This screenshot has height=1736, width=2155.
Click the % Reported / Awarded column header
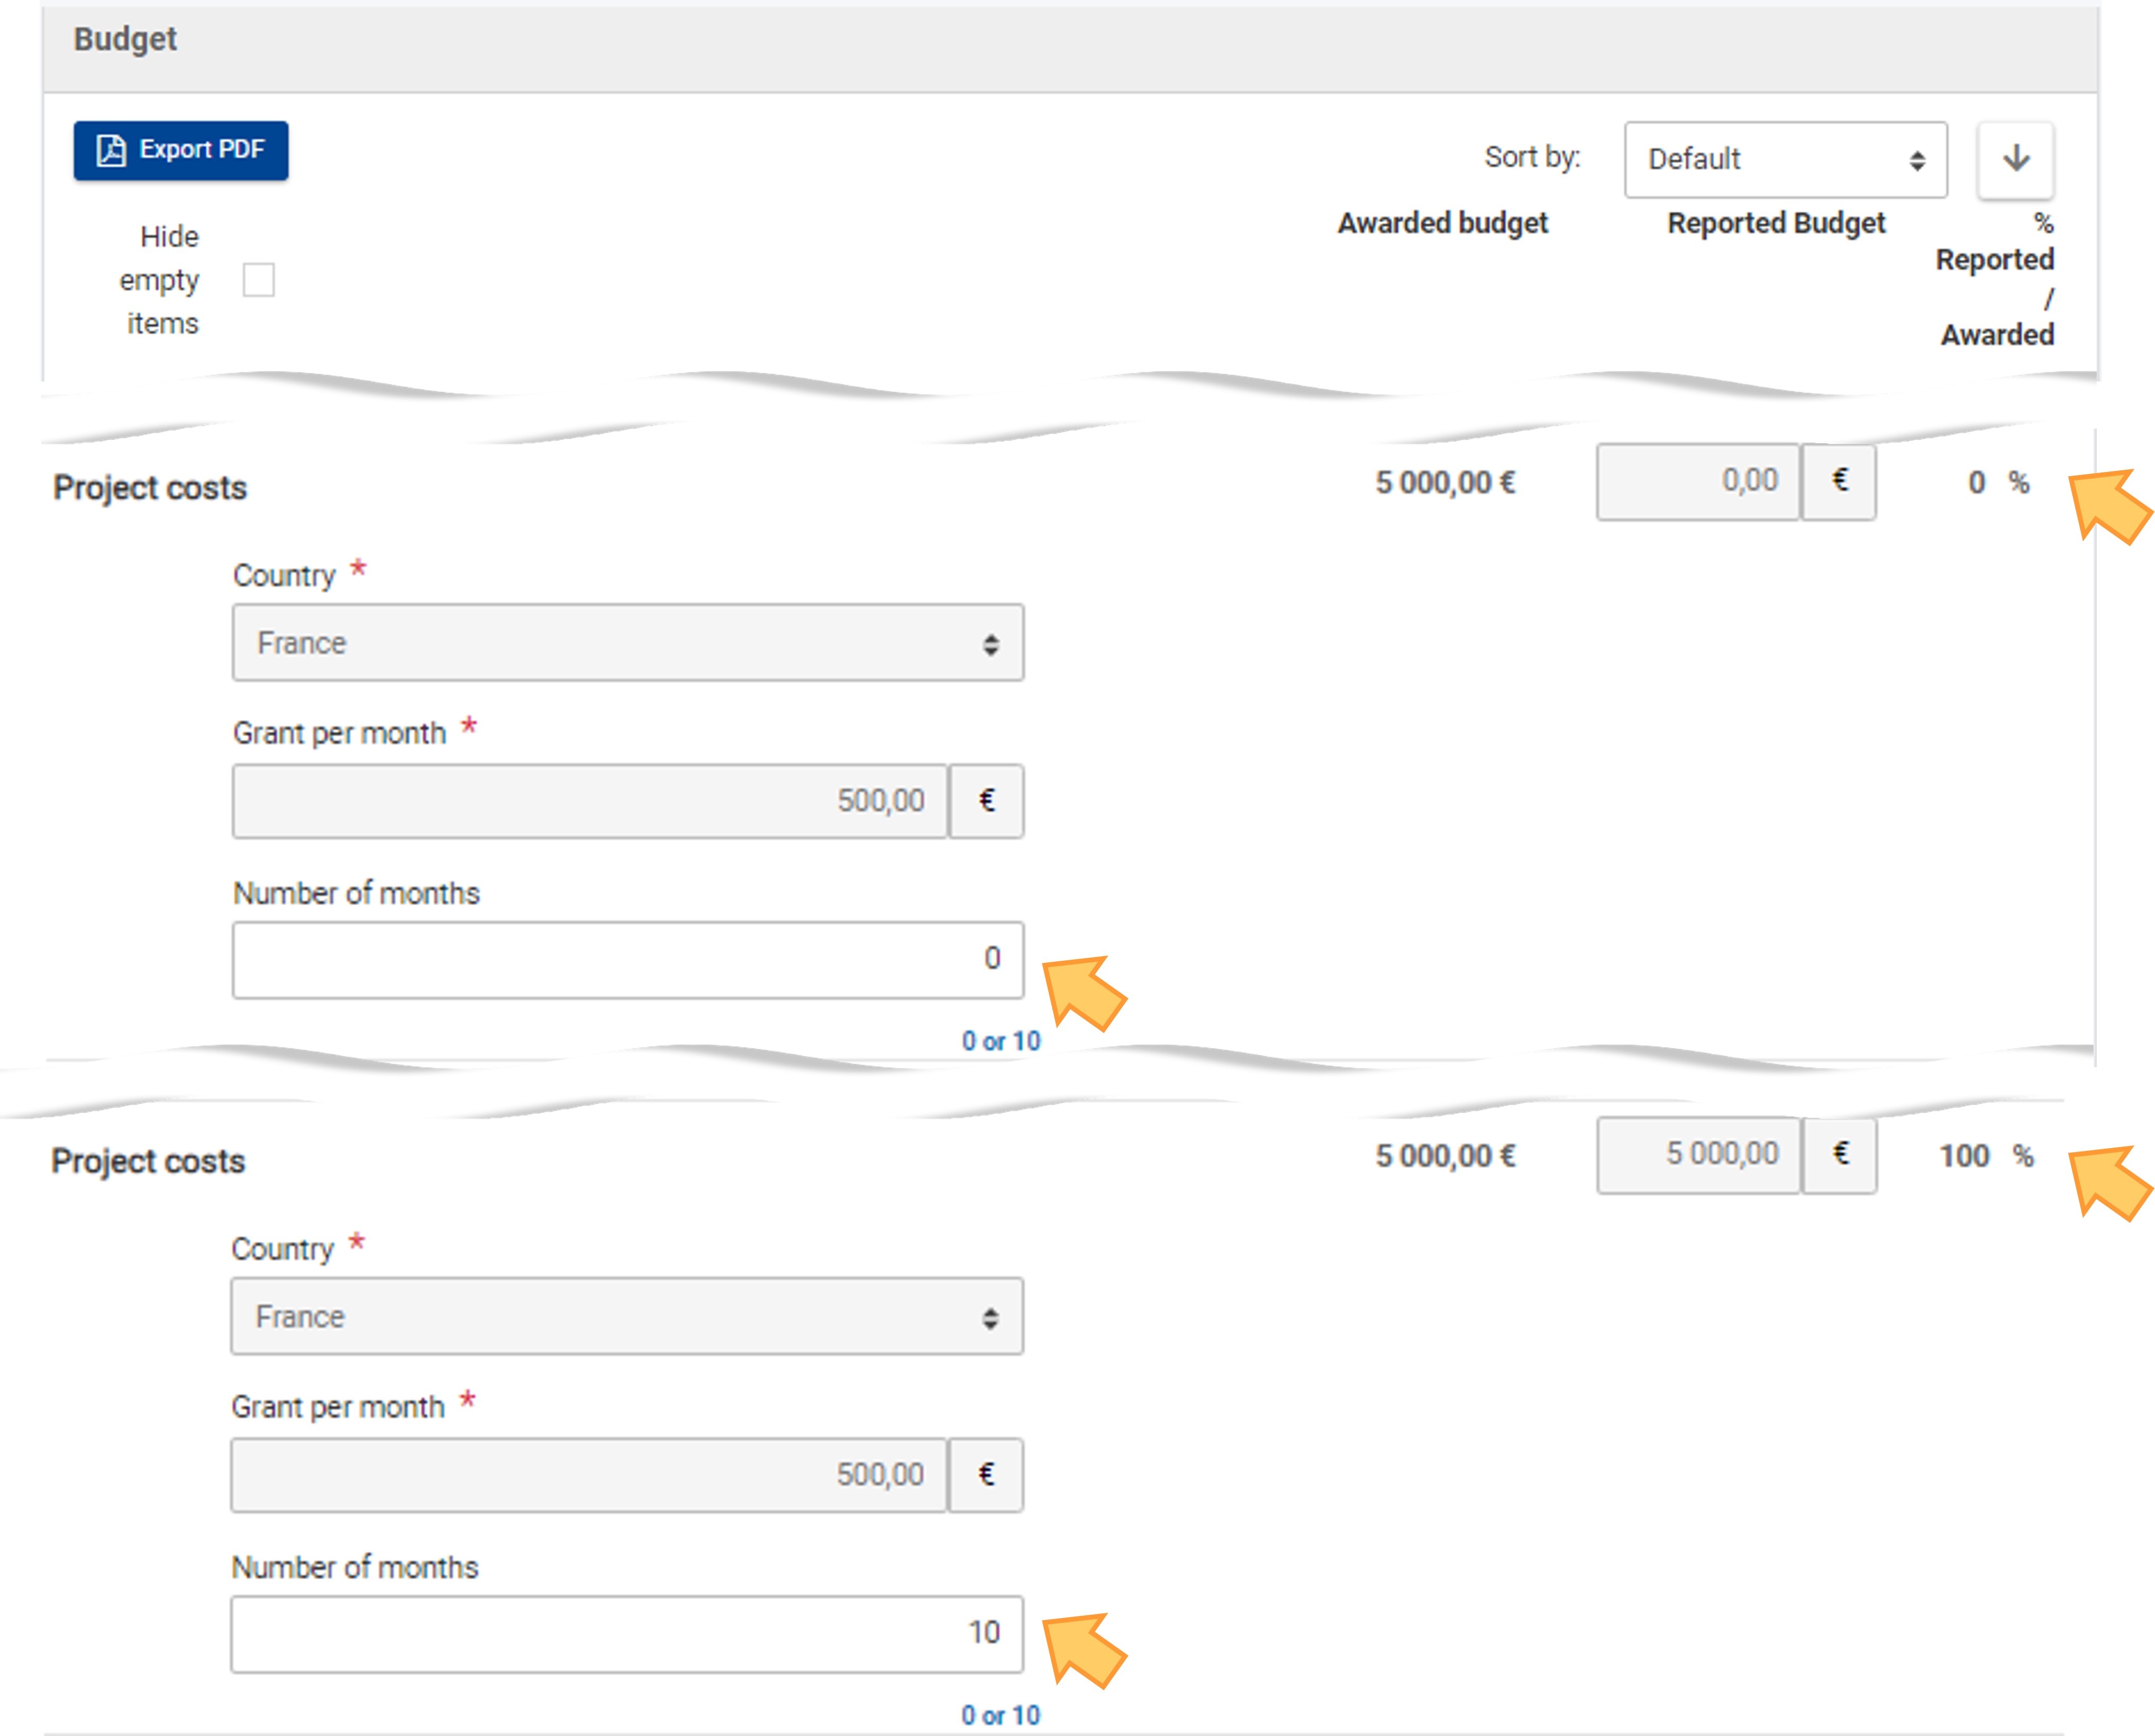[x=1996, y=279]
